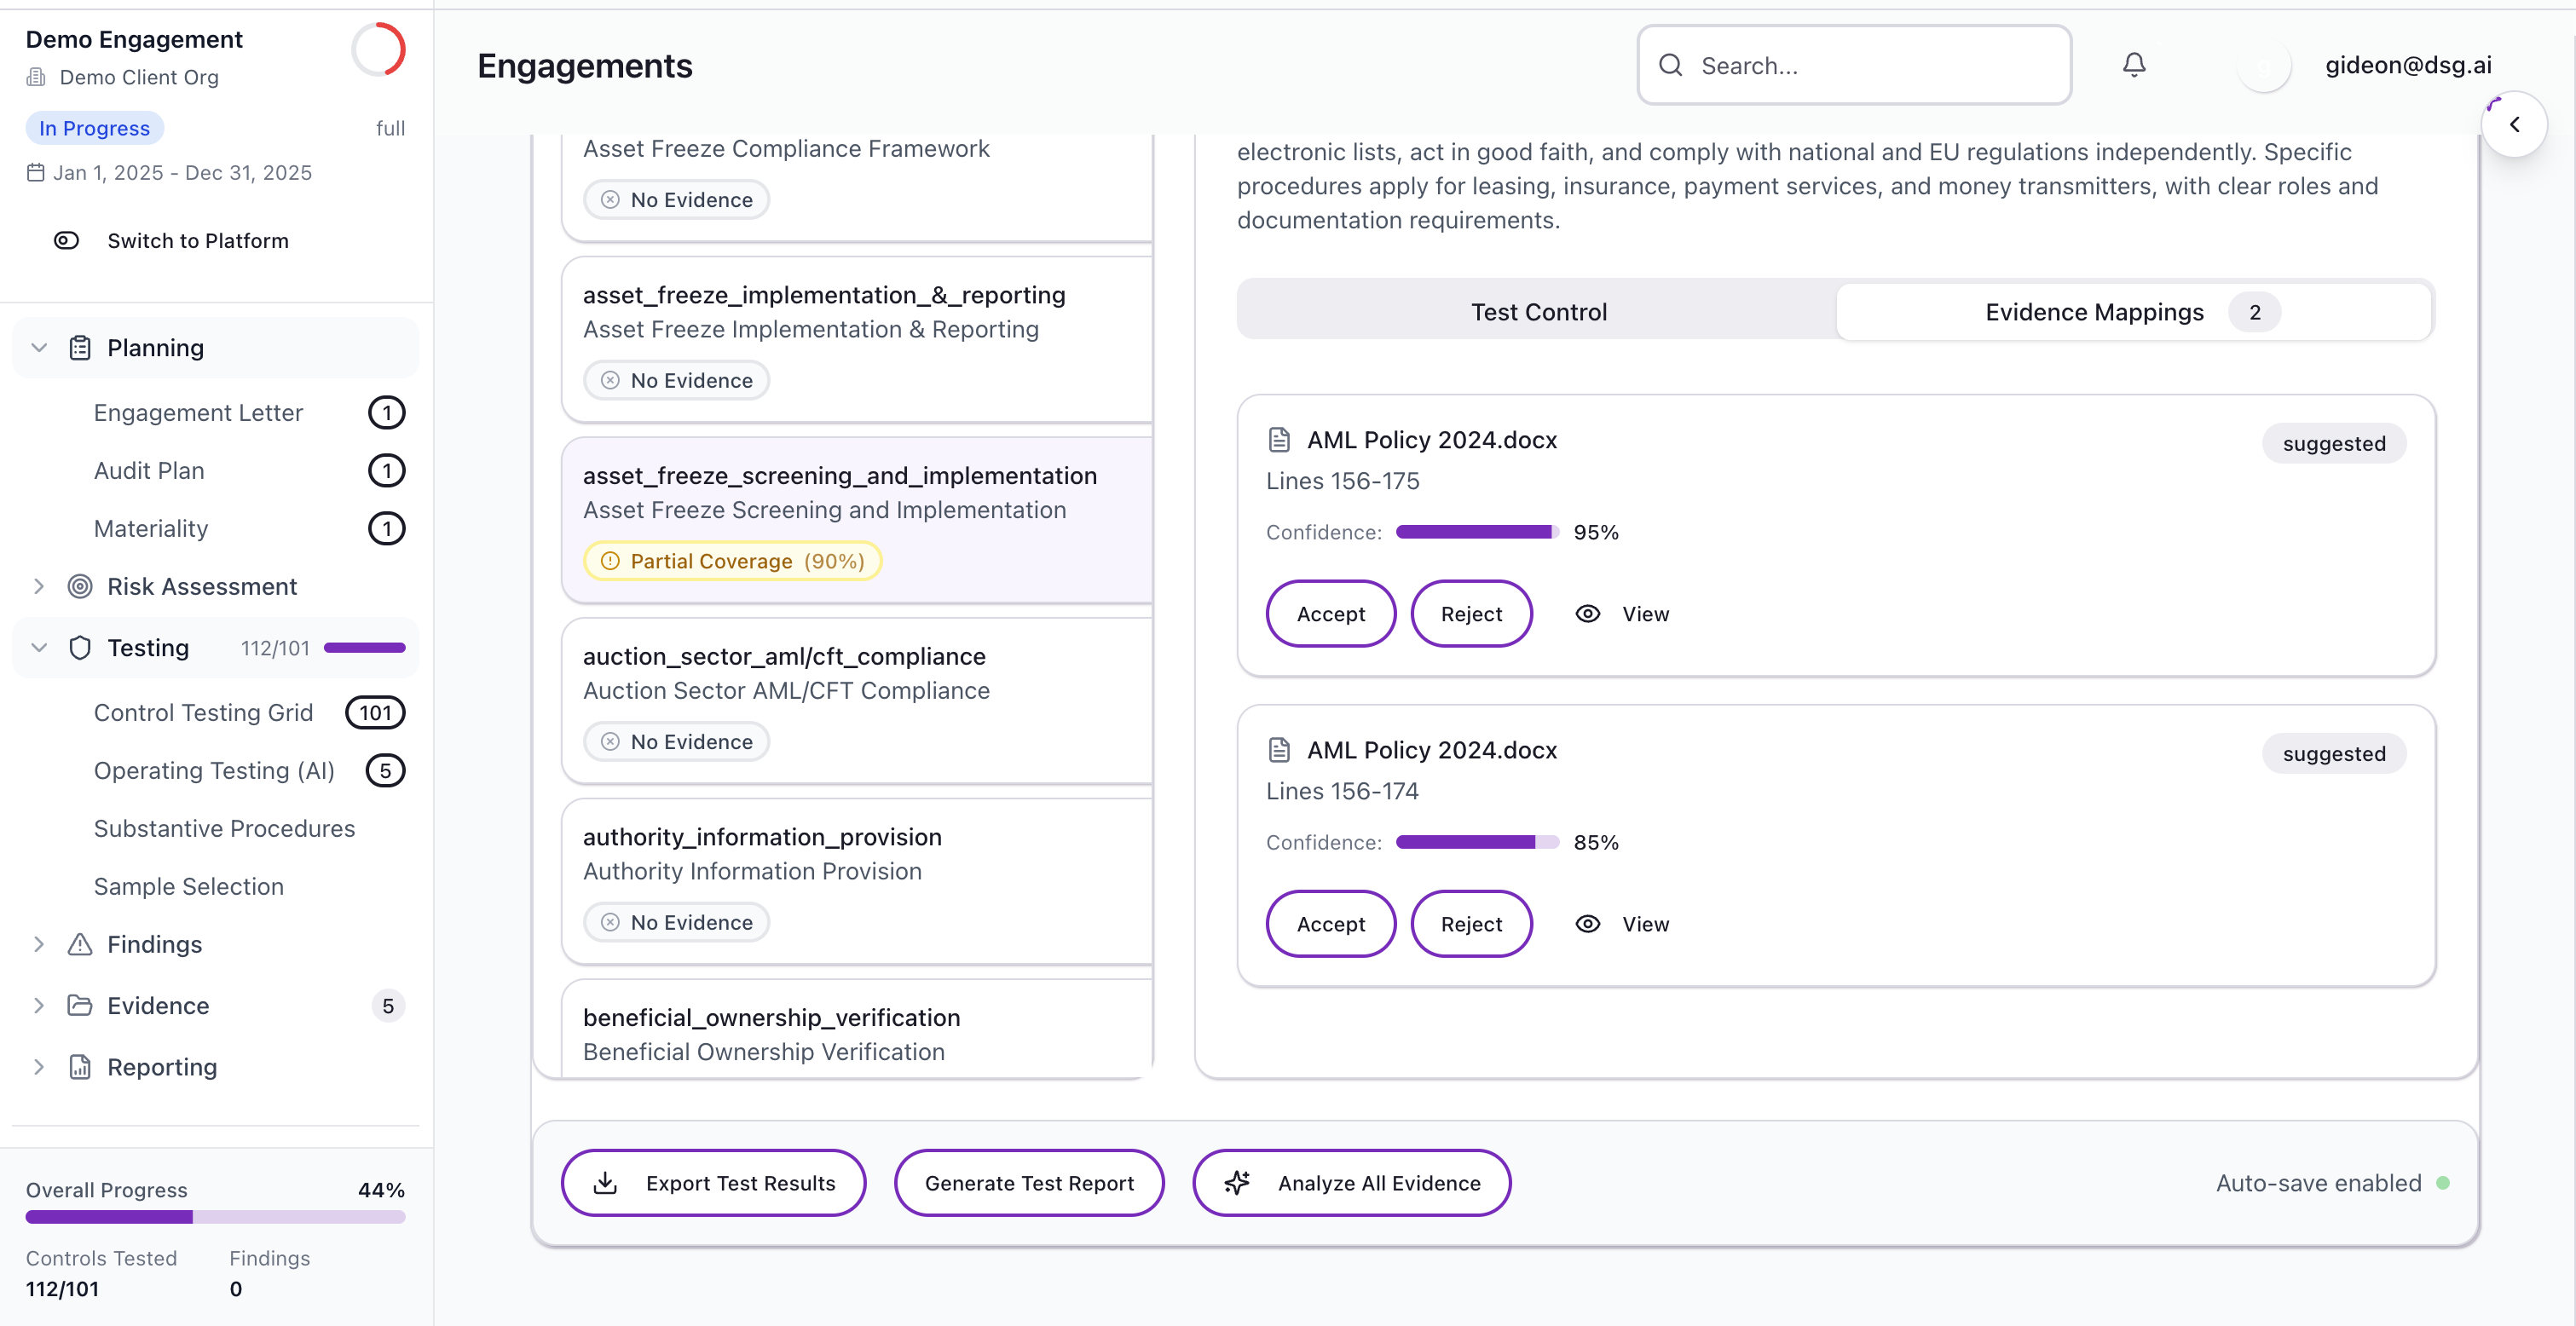
Task: Click the Risk Assessment target icon
Action: [x=80, y=586]
